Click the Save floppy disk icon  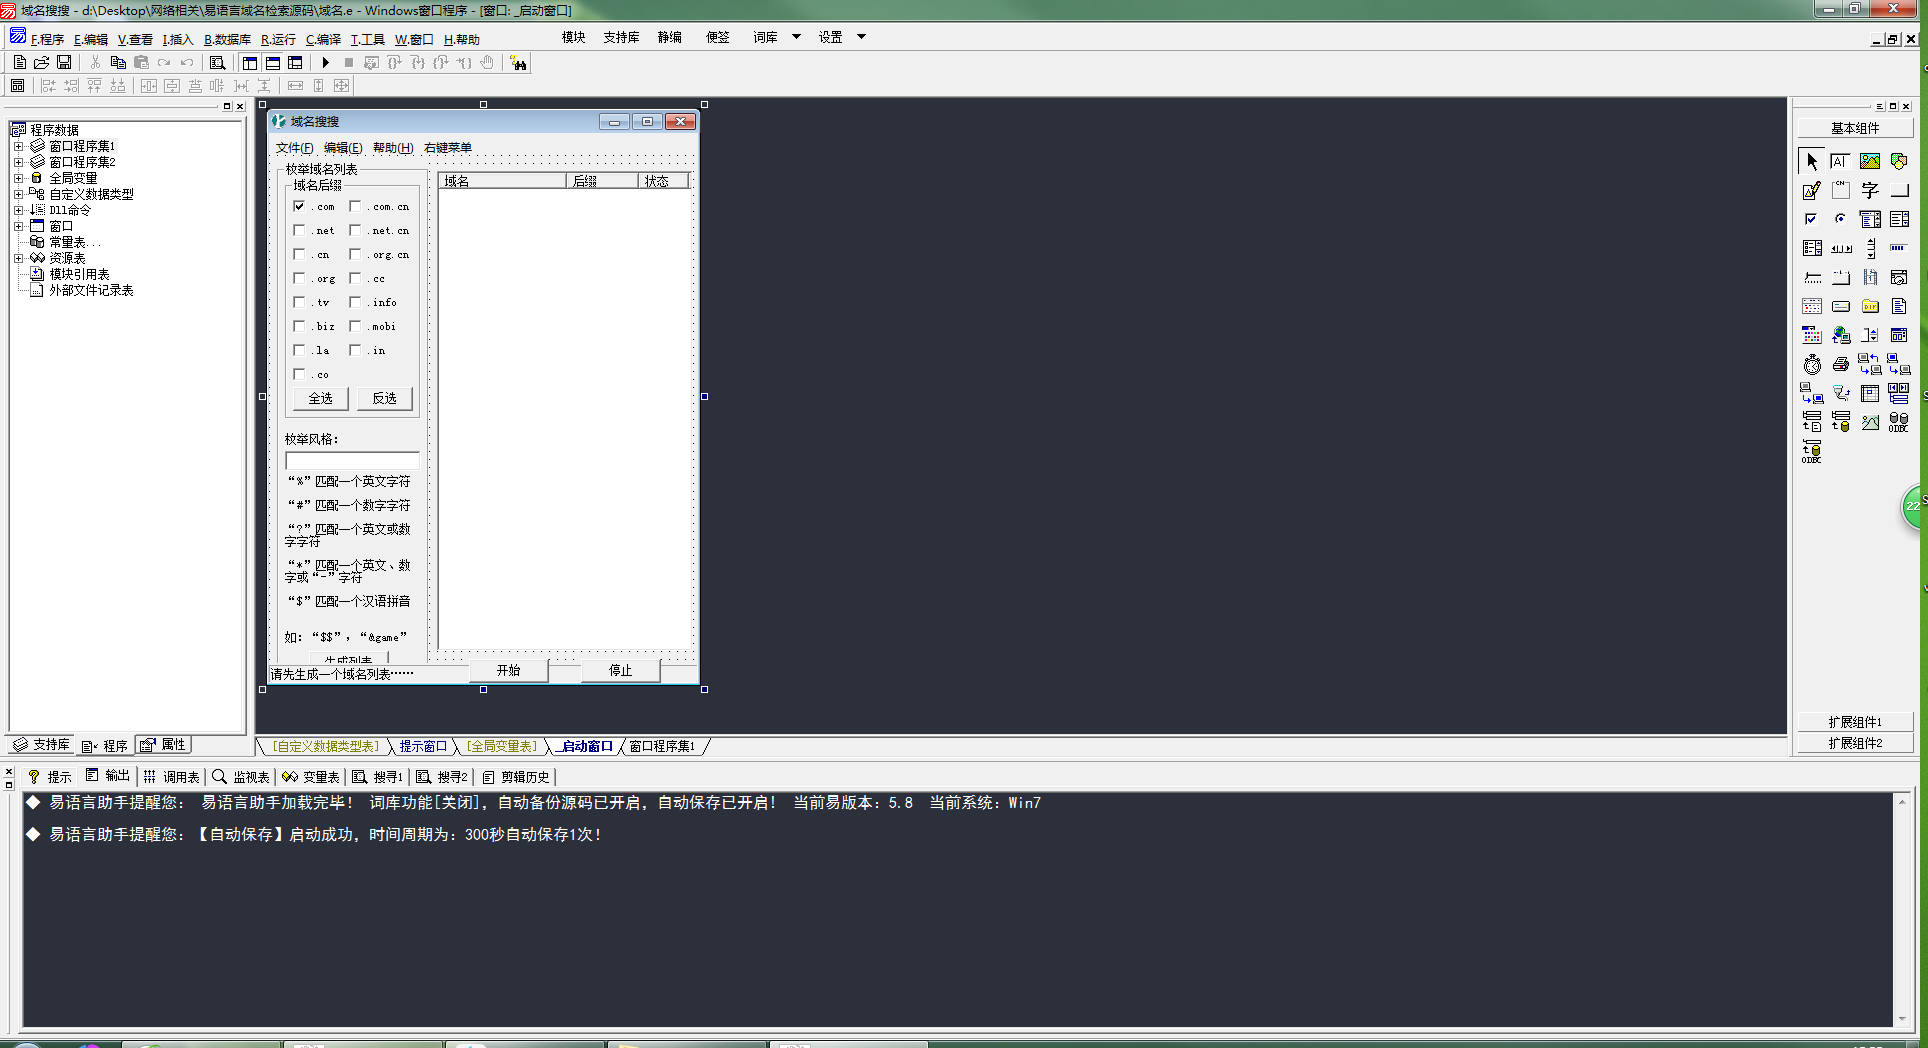click(64, 63)
